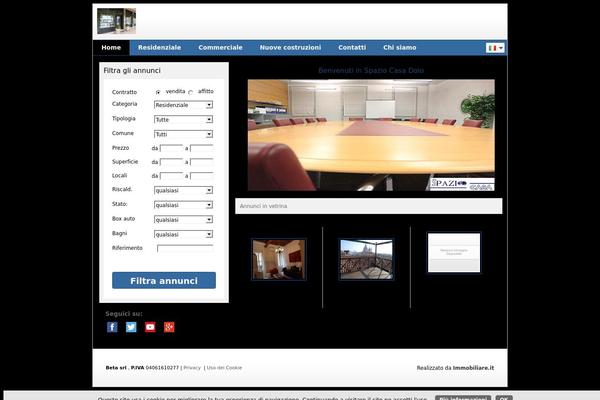Click the Riferimento text field

point(185,248)
